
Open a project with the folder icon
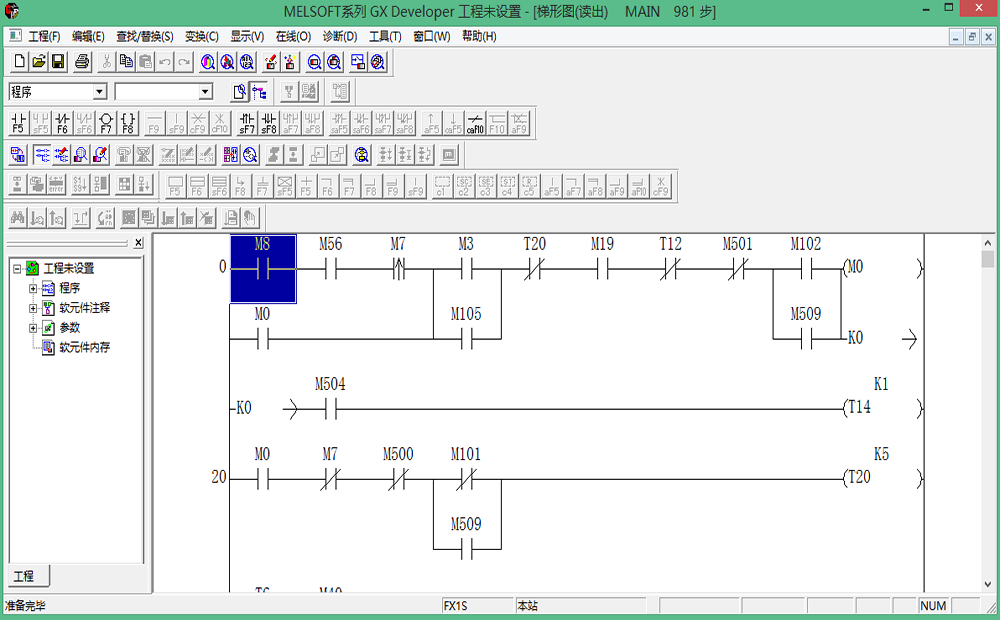coord(39,62)
